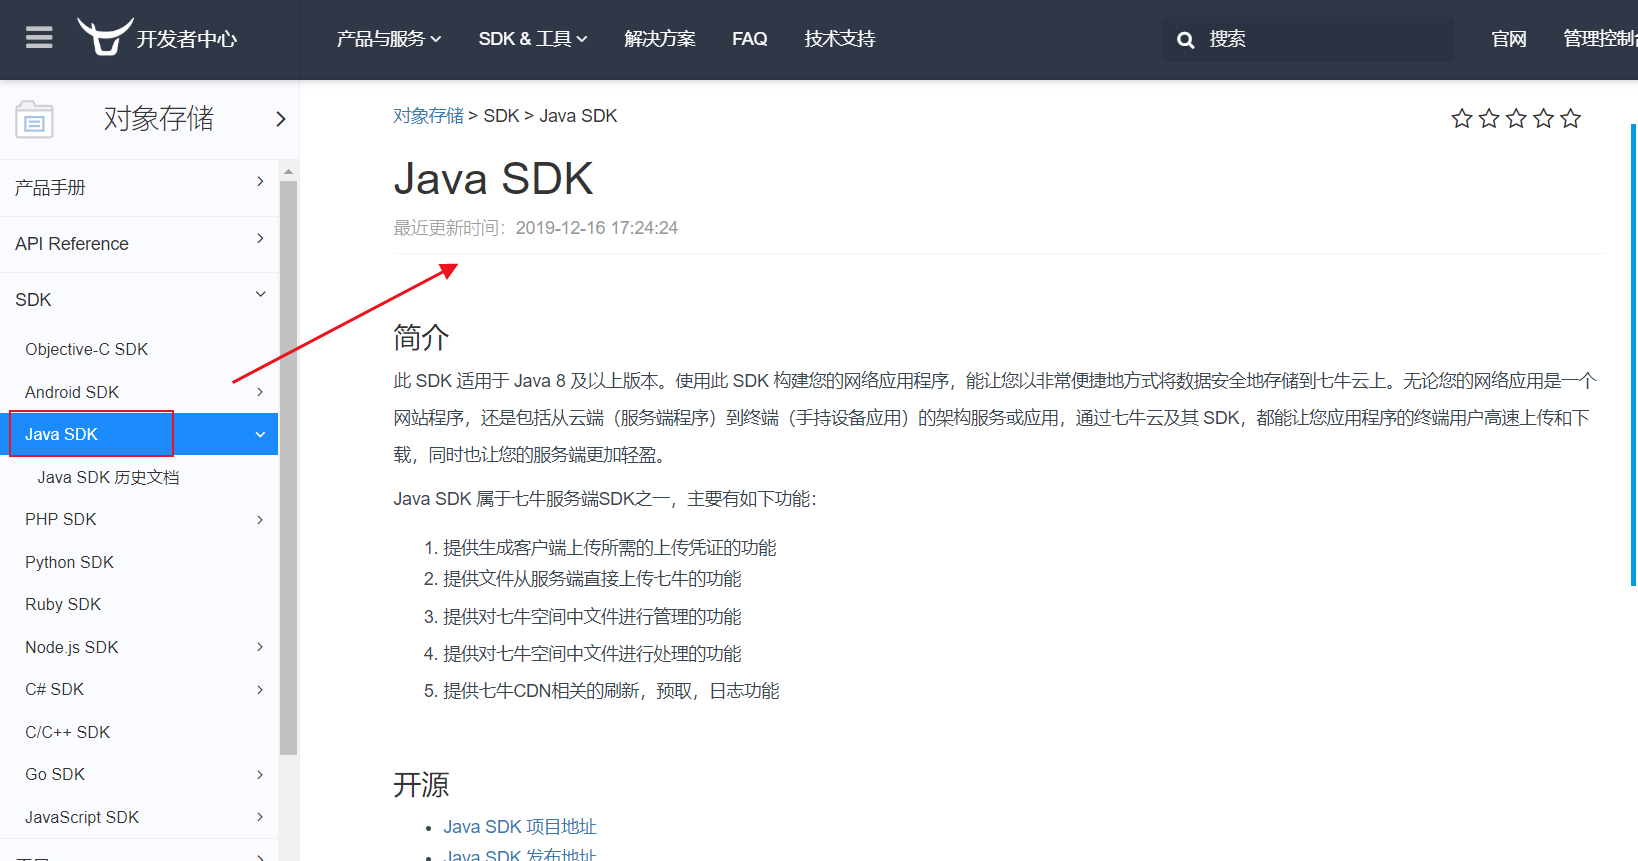
Task: Expand the JavaScript SDK submenu arrow
Action: point(260,817)
